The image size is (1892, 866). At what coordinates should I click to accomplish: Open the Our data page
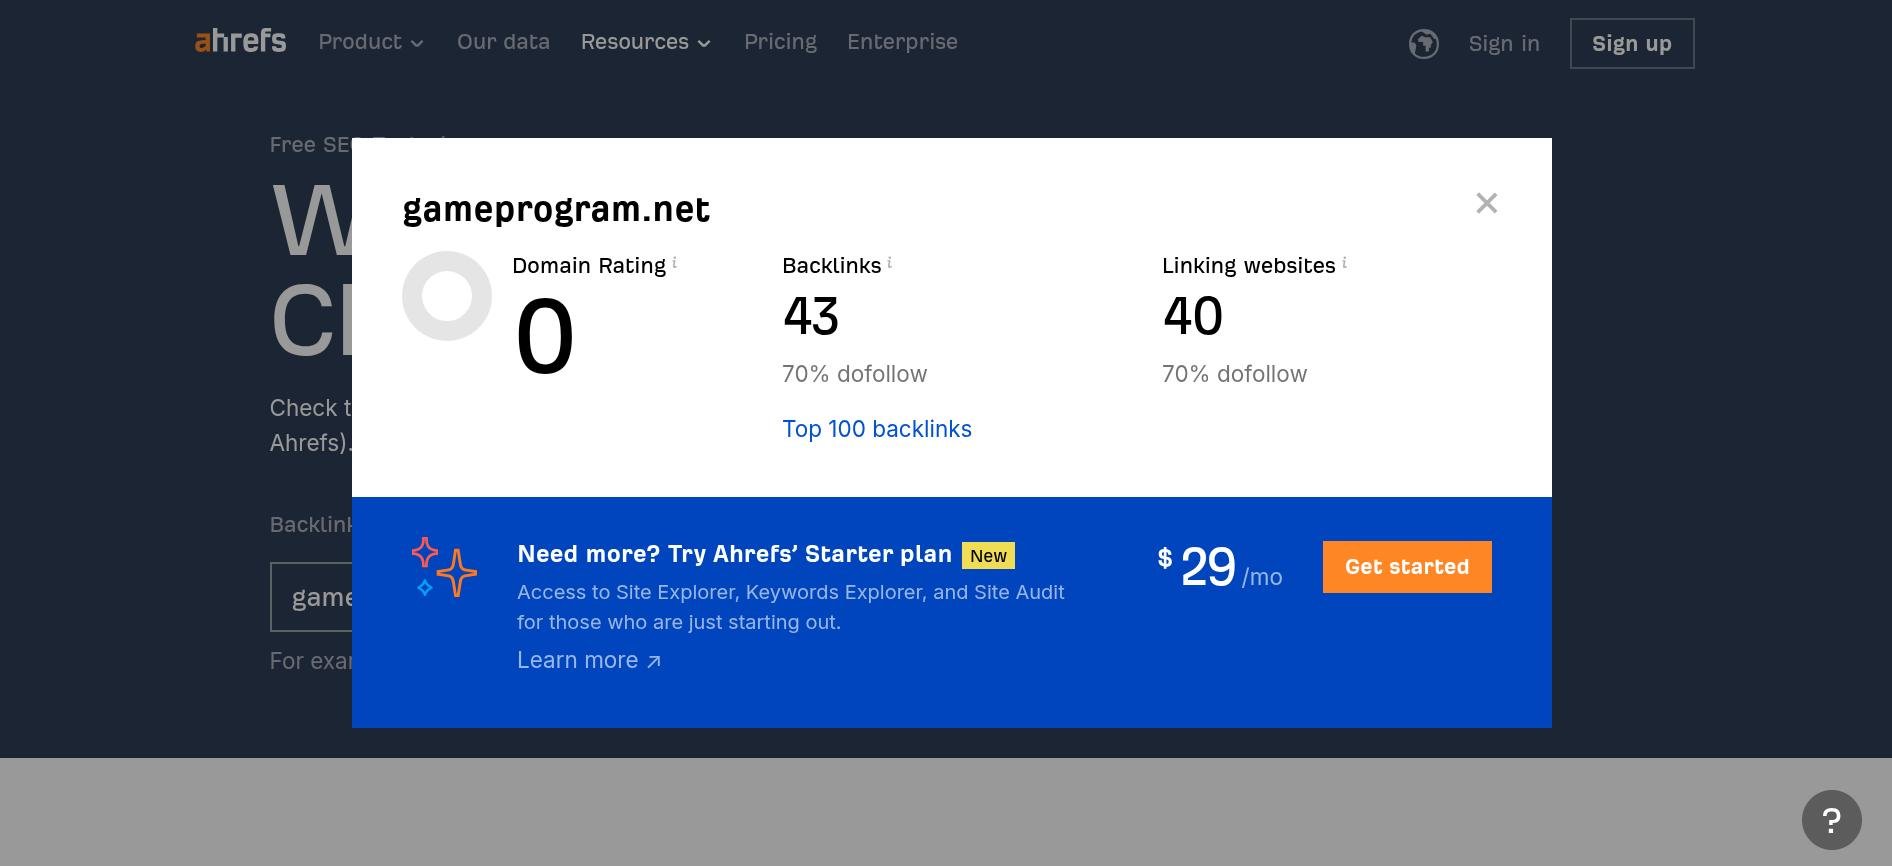tap(503, 42)
